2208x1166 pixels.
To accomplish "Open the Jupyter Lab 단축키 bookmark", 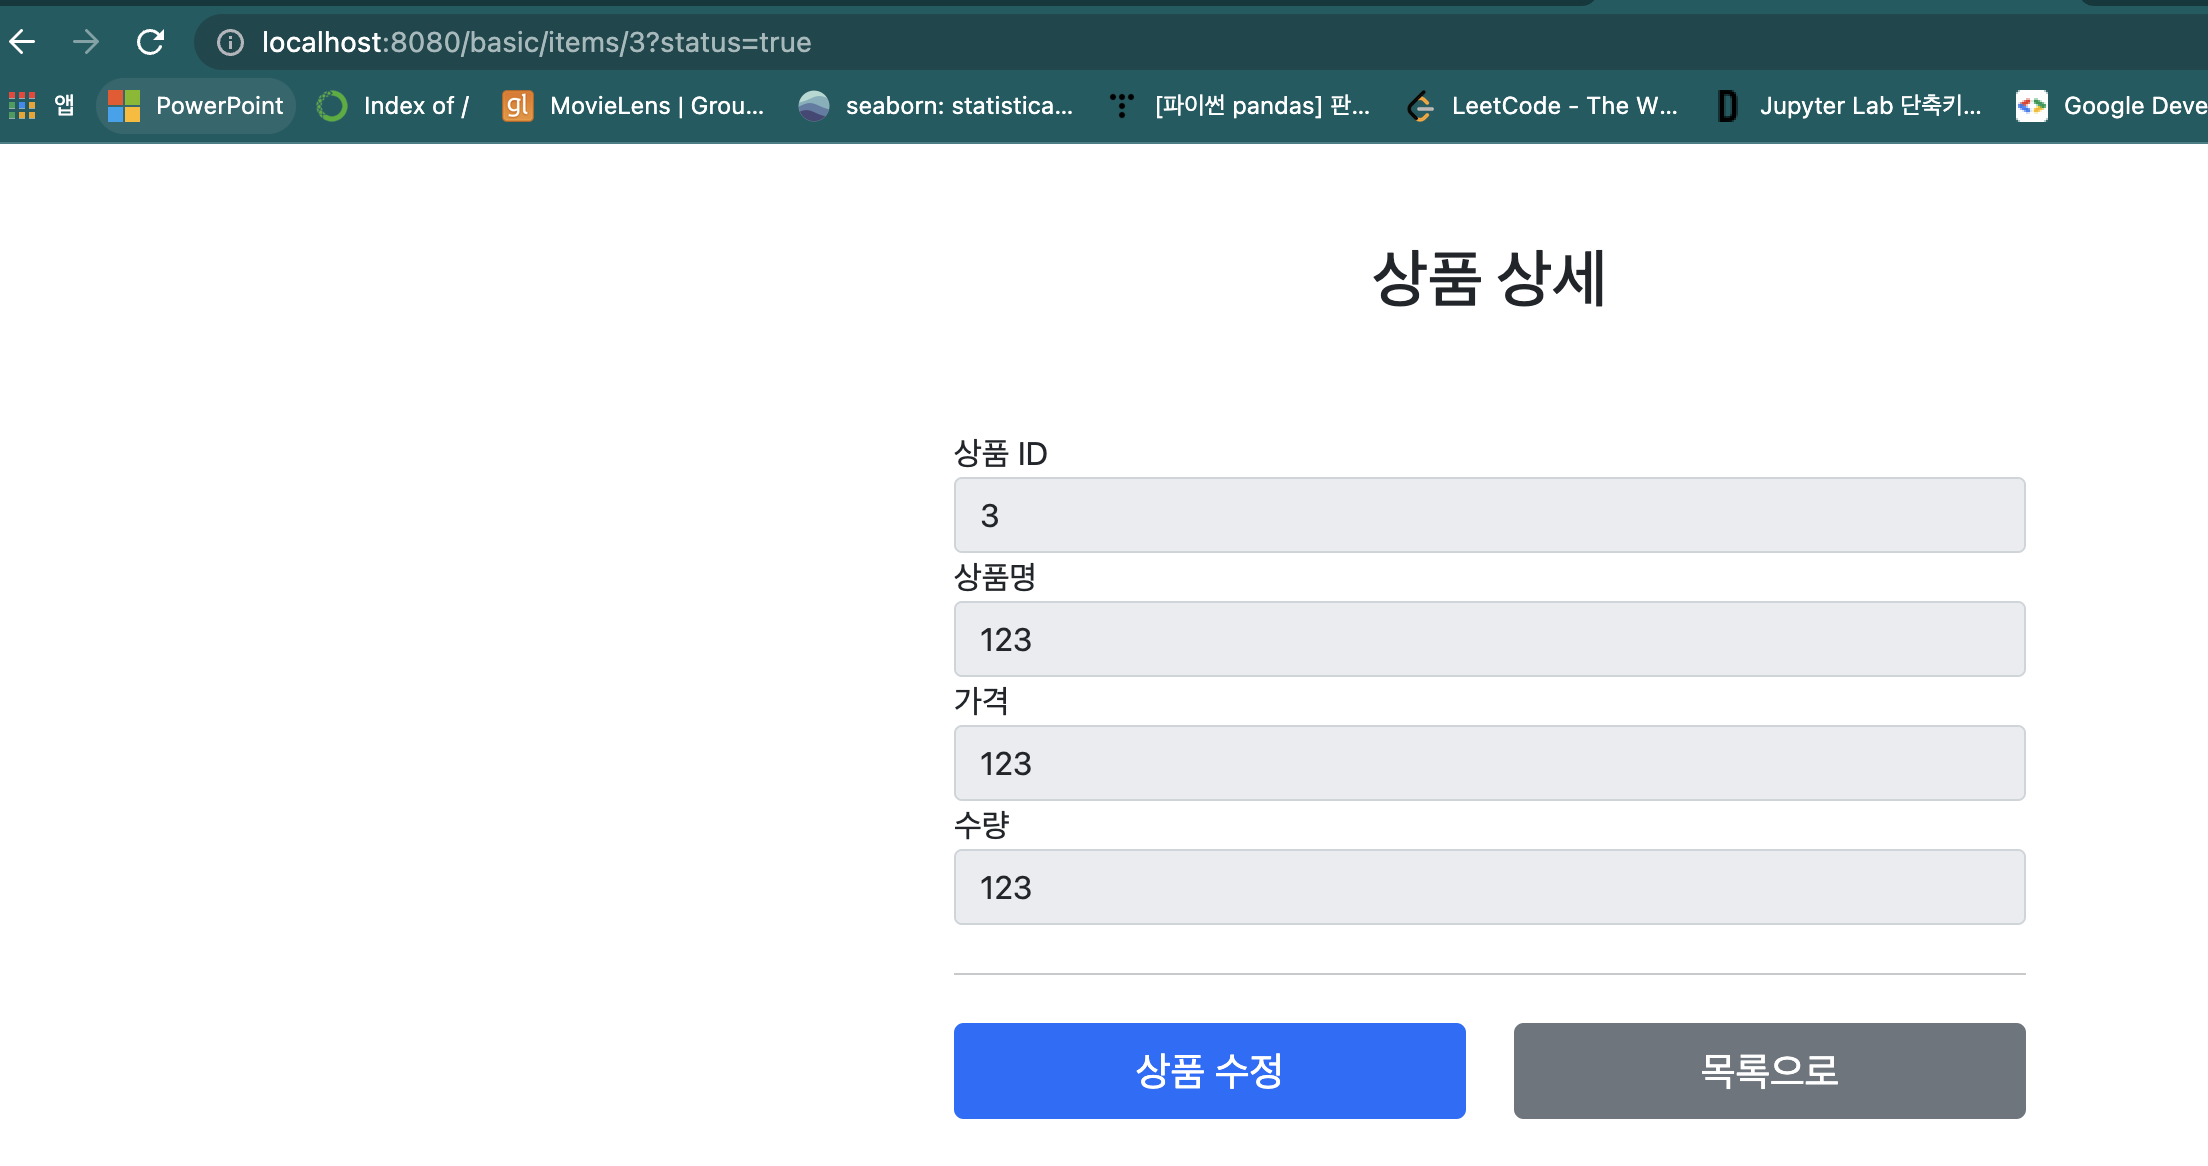I will (x=1849, y=105).
